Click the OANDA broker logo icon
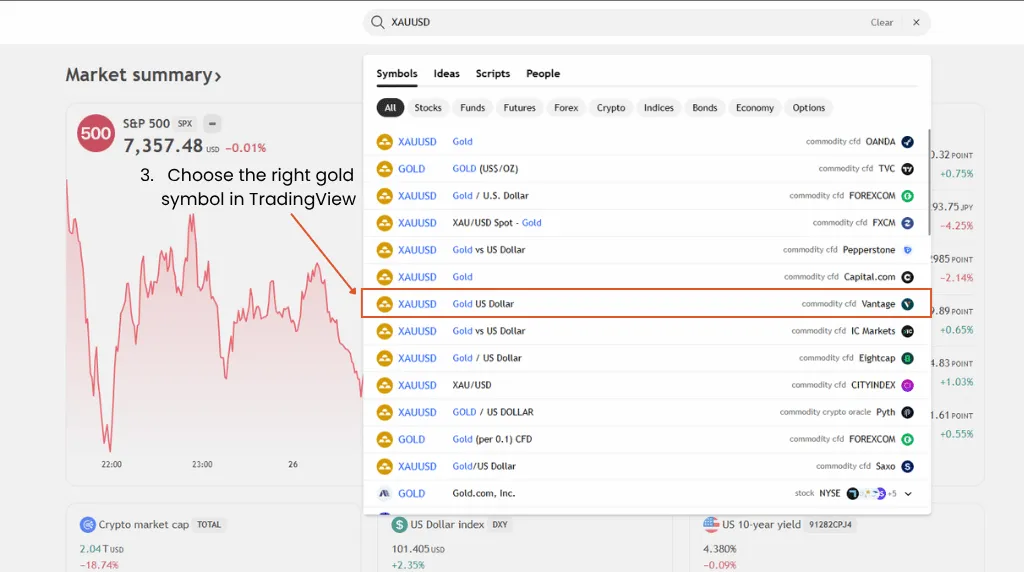Screen dimensions: 1024x572 pos(907,142)
